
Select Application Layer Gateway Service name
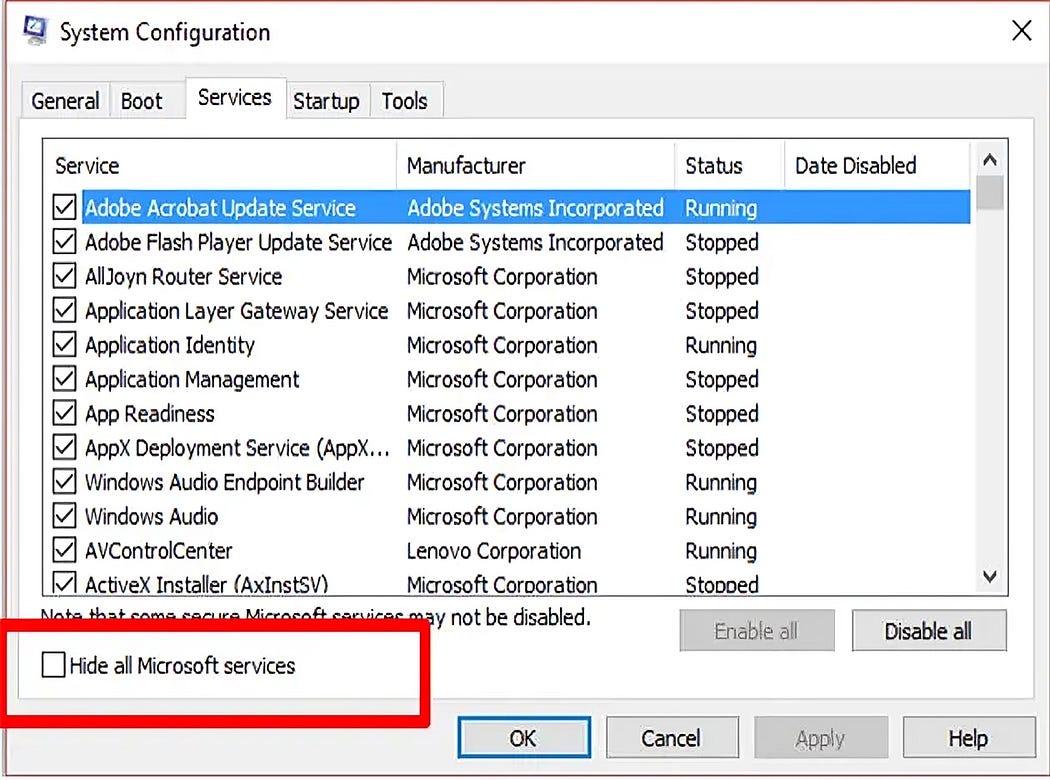coord(236,311)
